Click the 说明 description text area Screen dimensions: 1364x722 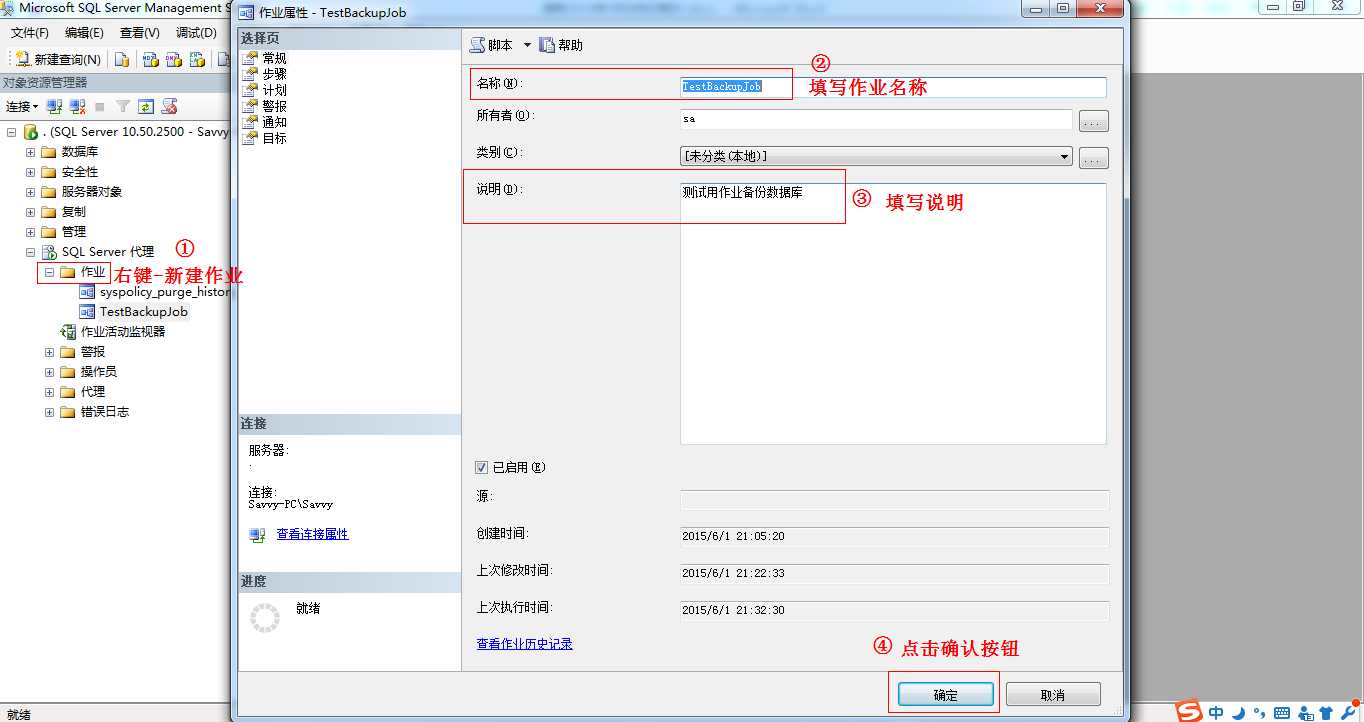(x=893, y=313)
